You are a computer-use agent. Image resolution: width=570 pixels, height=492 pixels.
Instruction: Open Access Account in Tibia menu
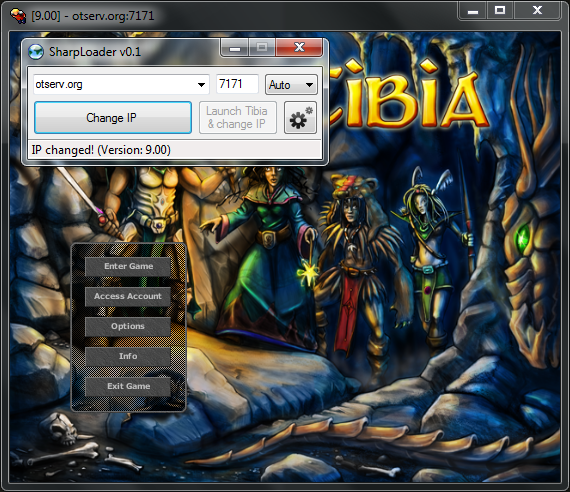(x=128, y=296)
